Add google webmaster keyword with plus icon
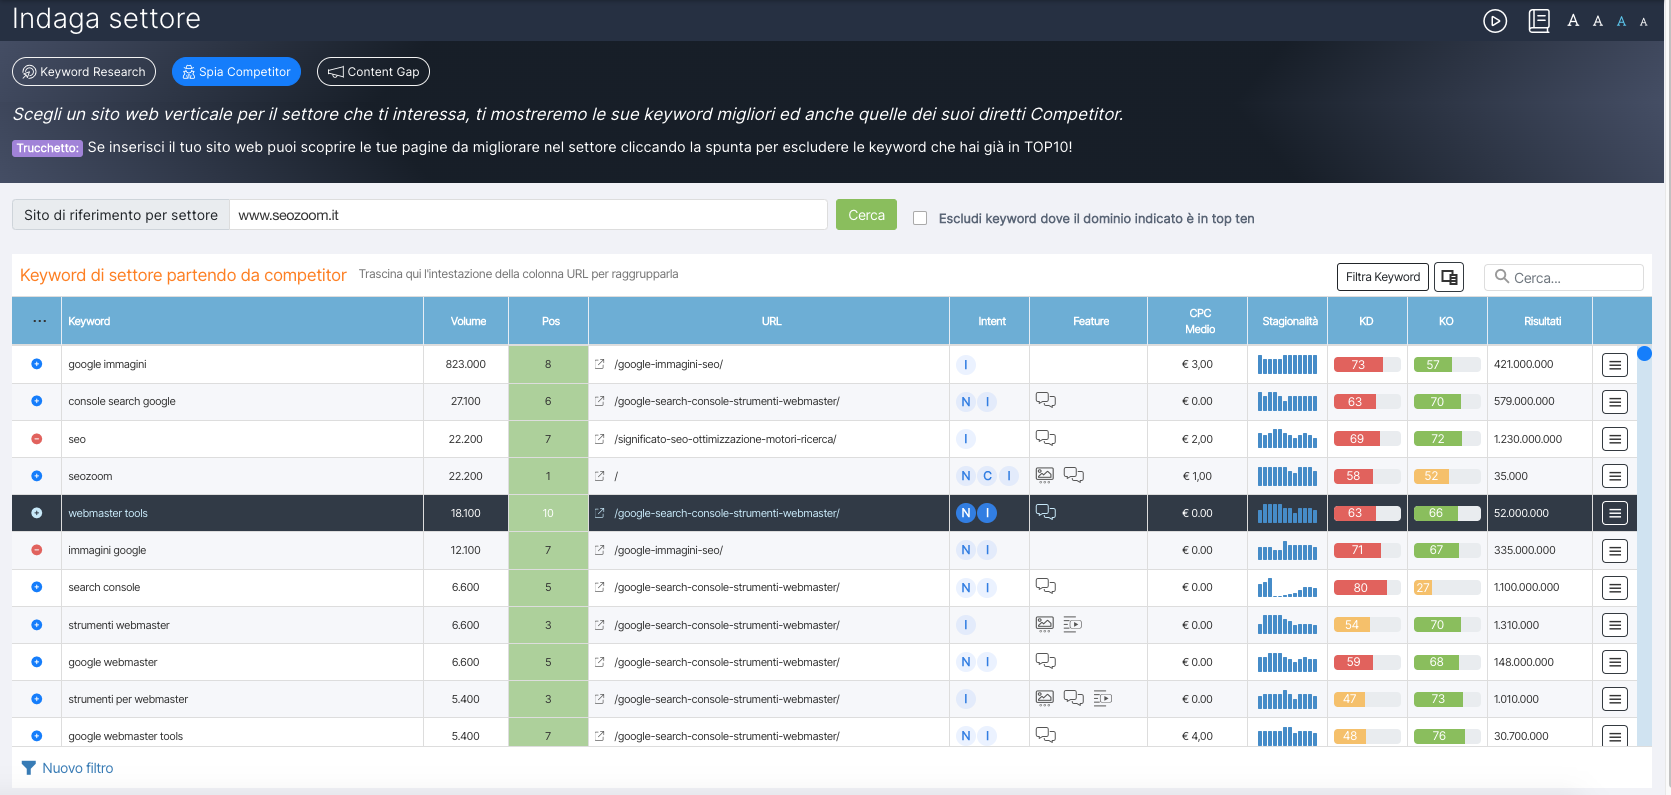This screenshot has width=1671, height=795. click(37, 662)
